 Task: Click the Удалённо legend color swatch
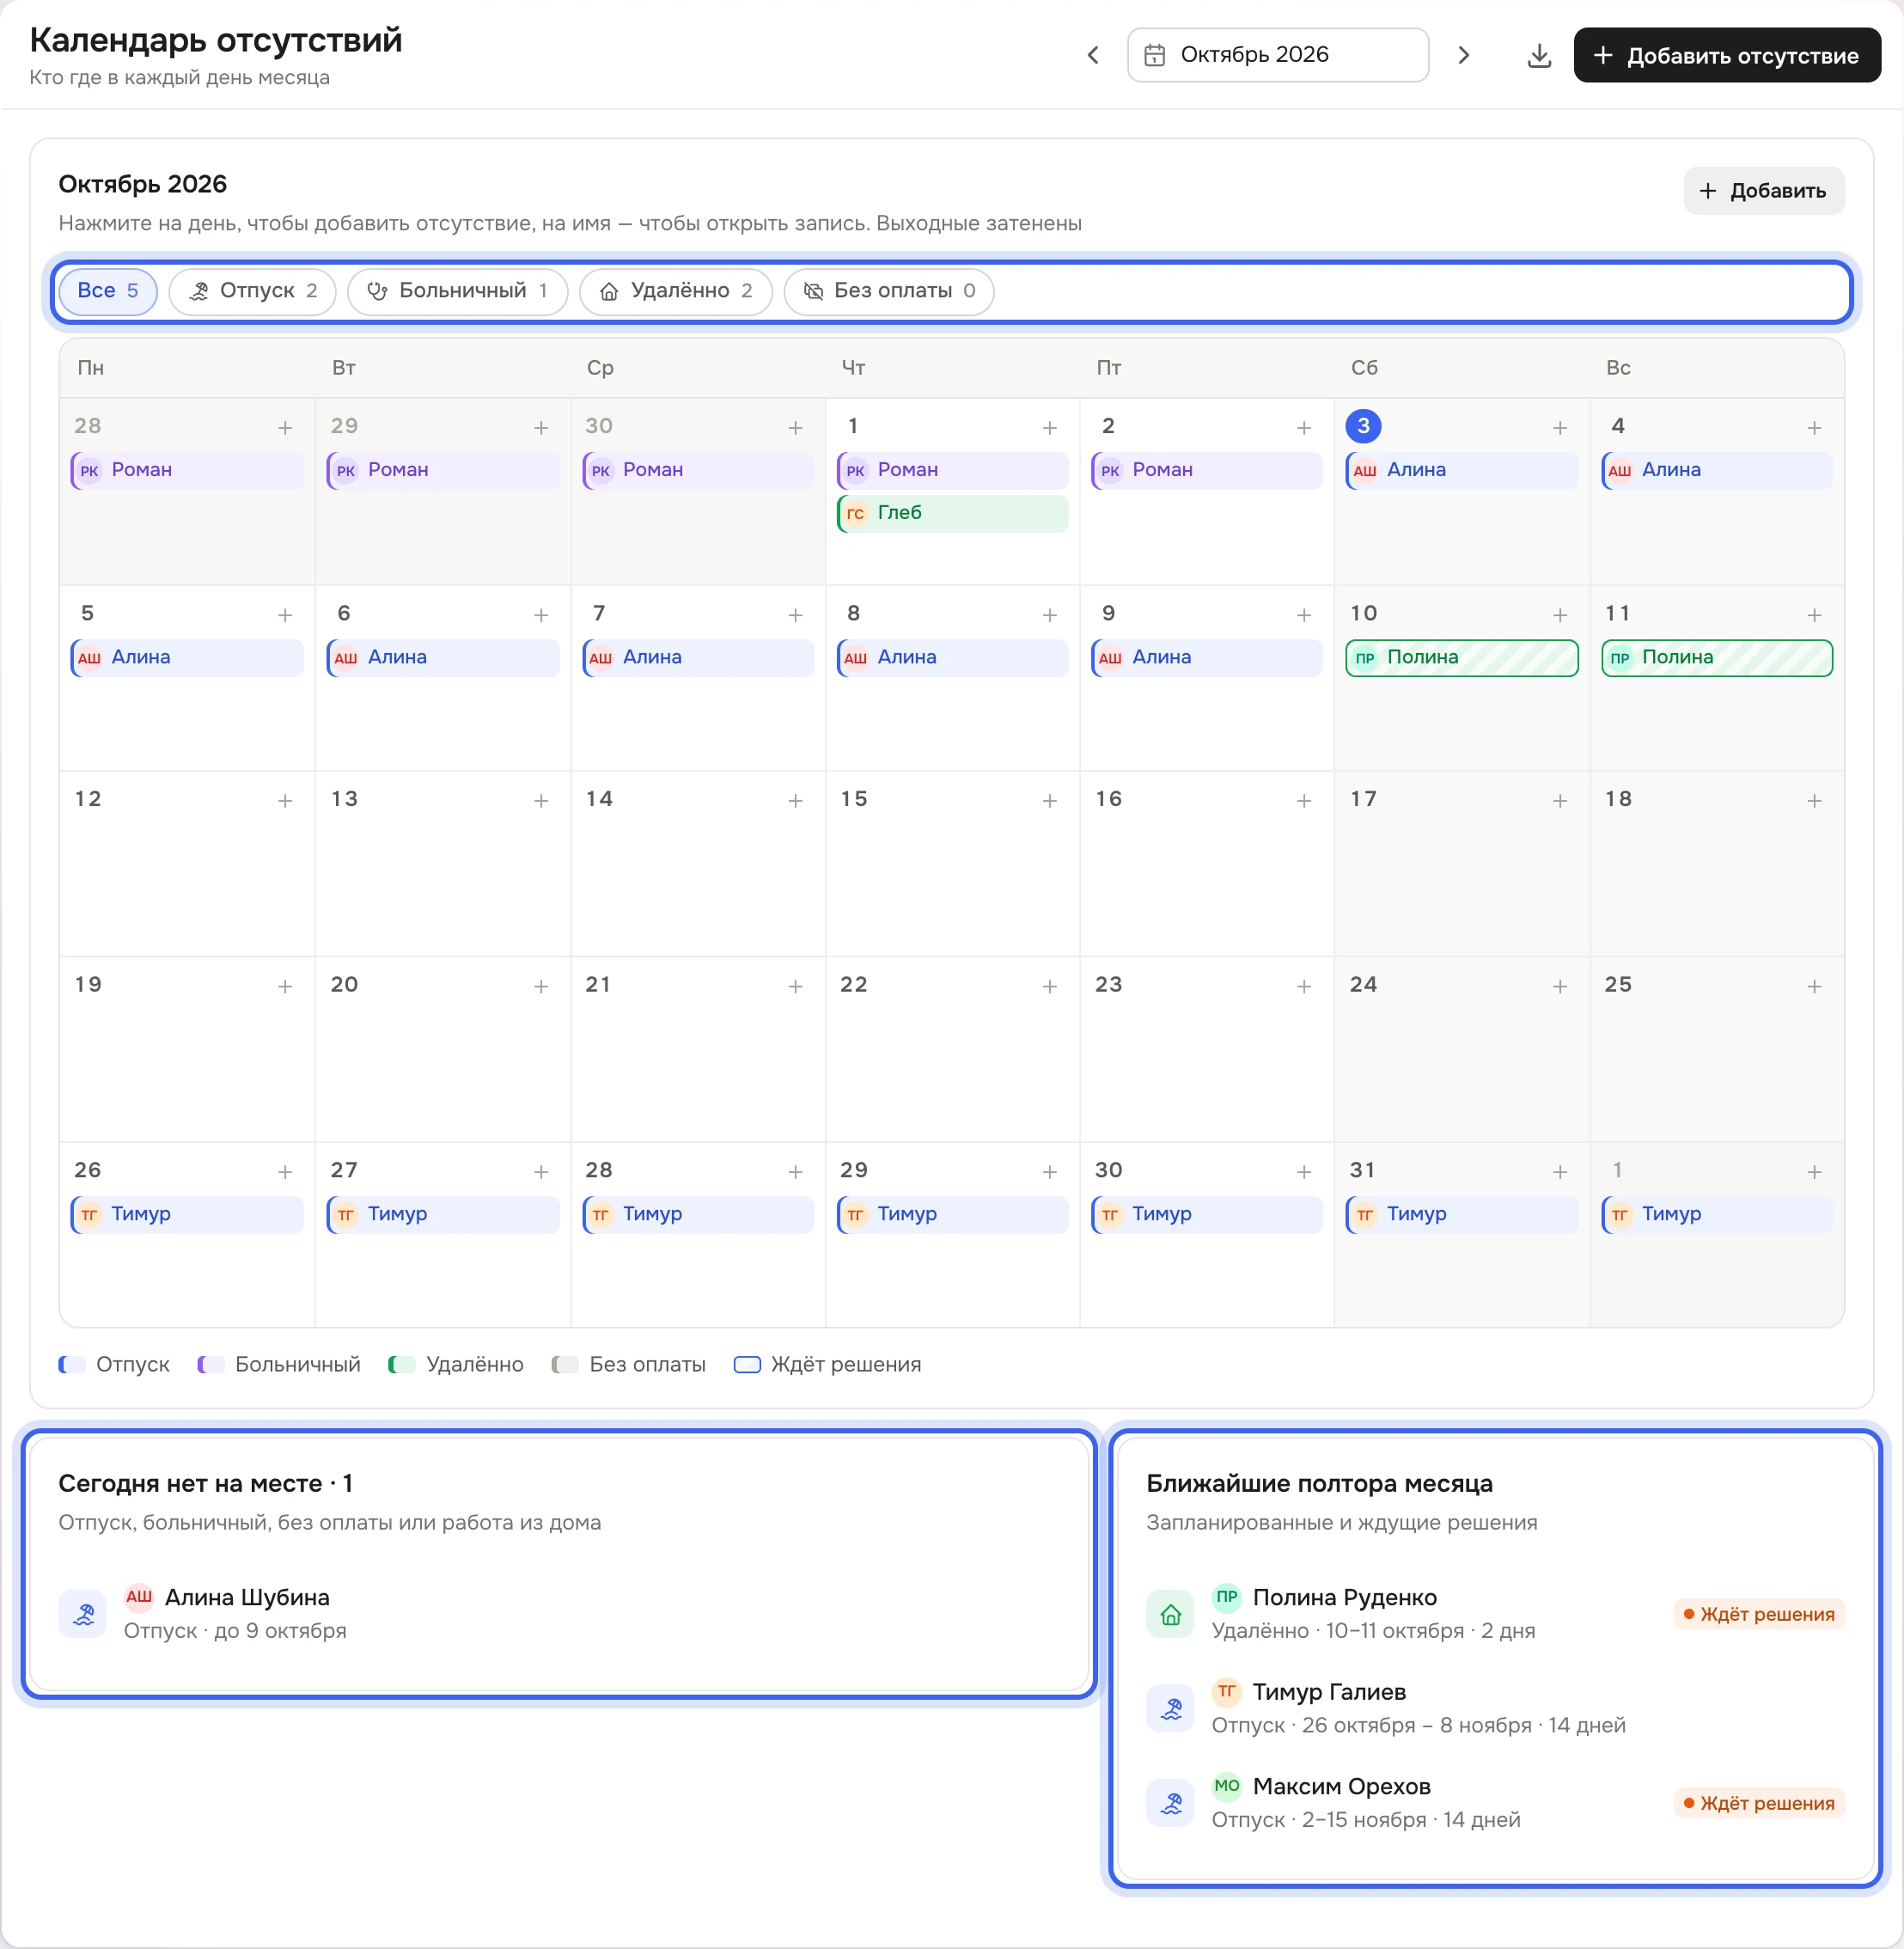pyautogui.click(x=402, y=1365)
